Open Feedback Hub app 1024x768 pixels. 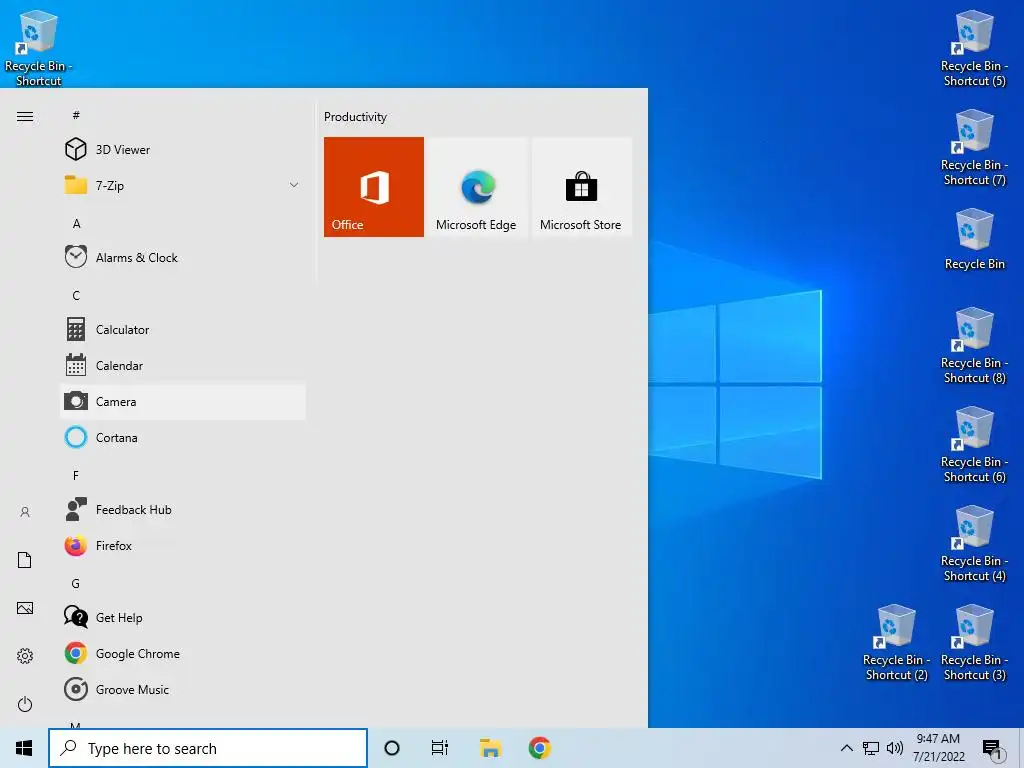tap(183, 509)
